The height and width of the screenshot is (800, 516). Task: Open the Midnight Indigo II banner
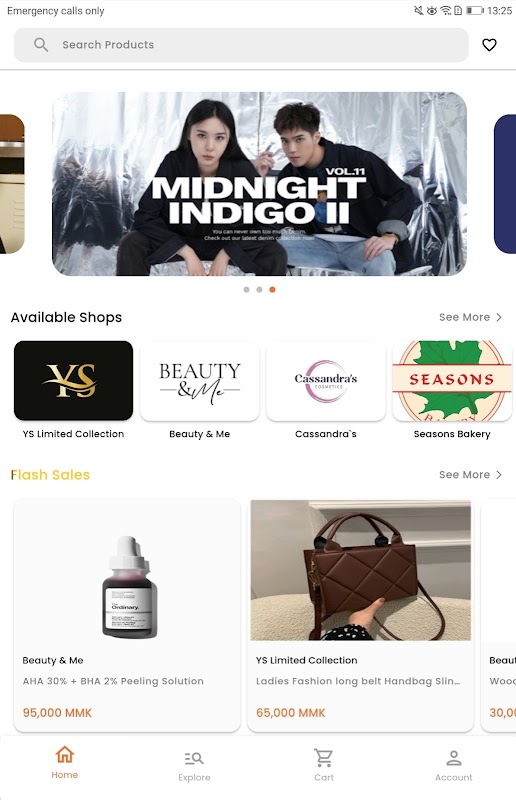259,184
